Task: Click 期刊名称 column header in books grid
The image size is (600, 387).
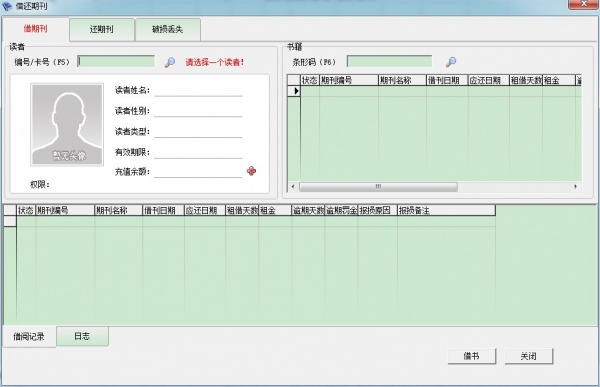Action: (402, 80)
